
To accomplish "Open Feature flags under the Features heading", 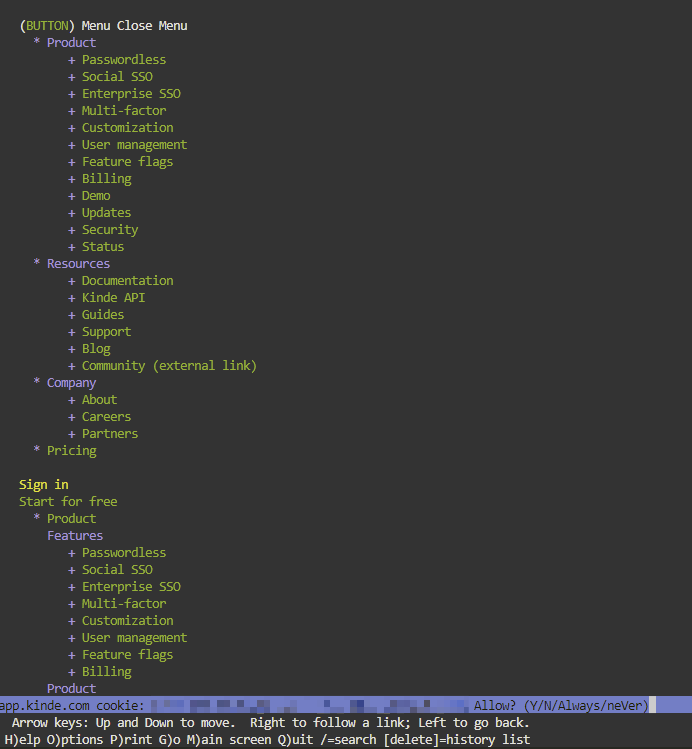I will 128,655.
